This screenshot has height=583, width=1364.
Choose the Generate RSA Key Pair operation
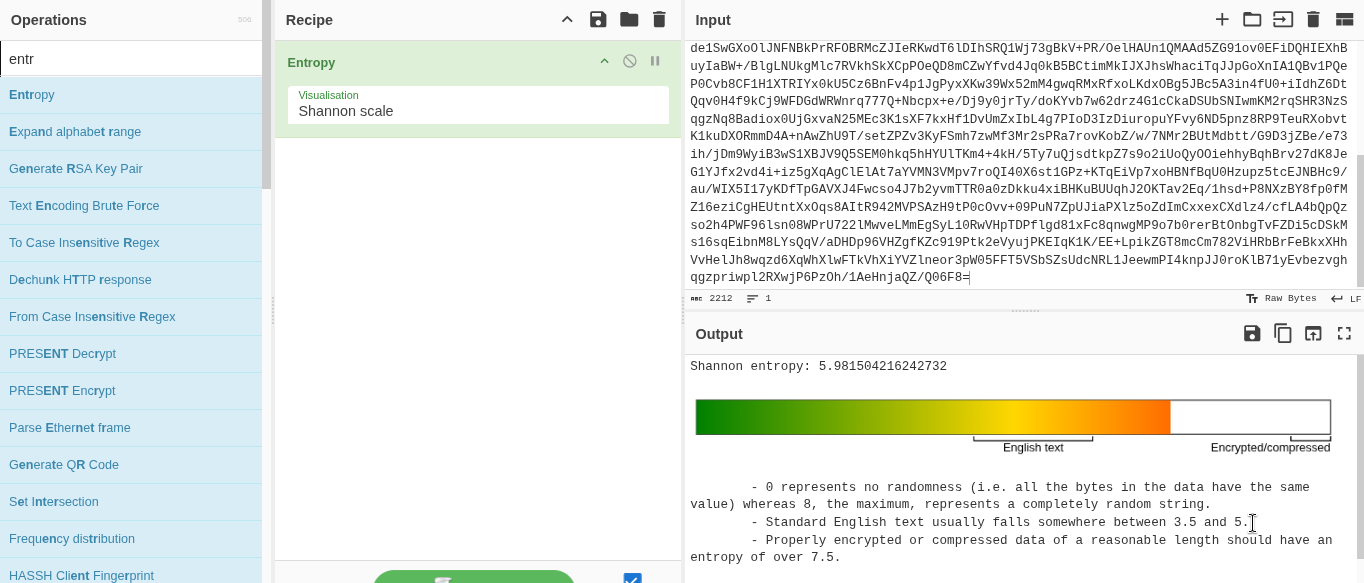click(x=131, y=169)
